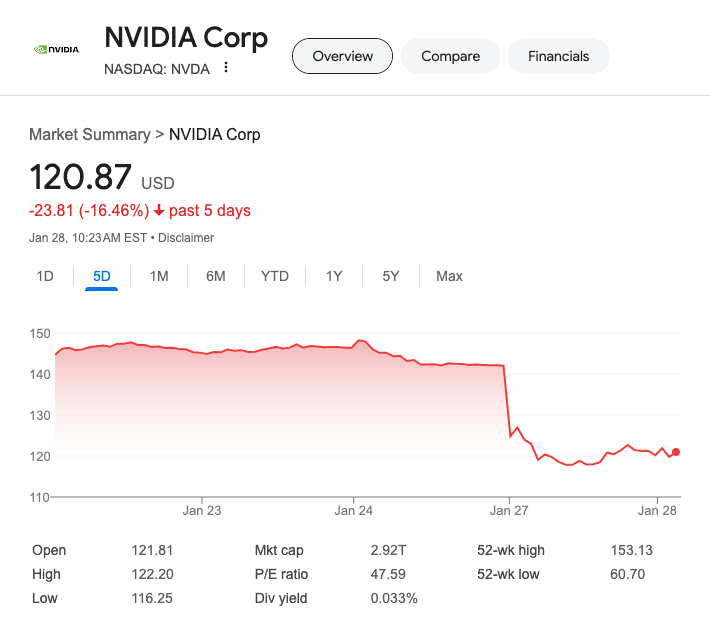Switch chart to 6M range
Viewport: 710px width, 619px height.
216,276
